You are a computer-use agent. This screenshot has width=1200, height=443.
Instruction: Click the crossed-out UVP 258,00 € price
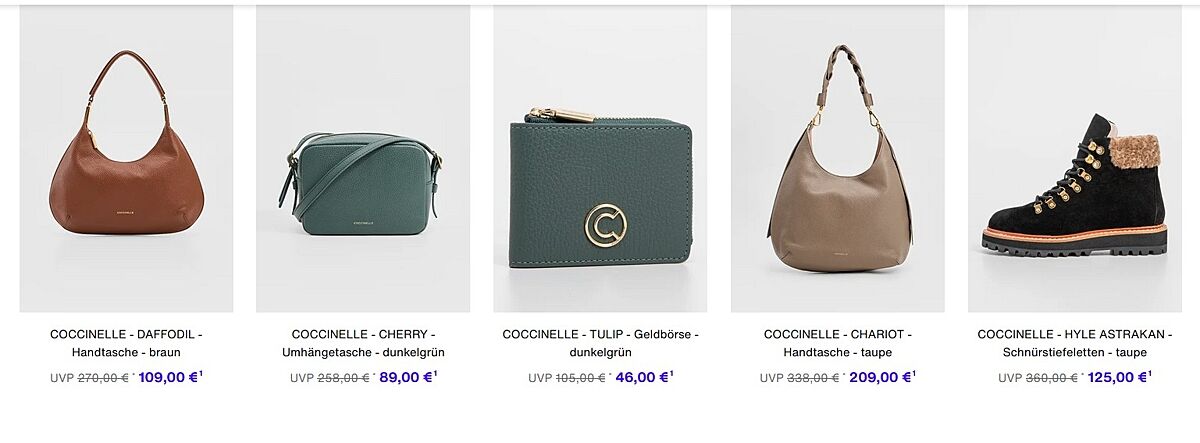tap(330, 378)
